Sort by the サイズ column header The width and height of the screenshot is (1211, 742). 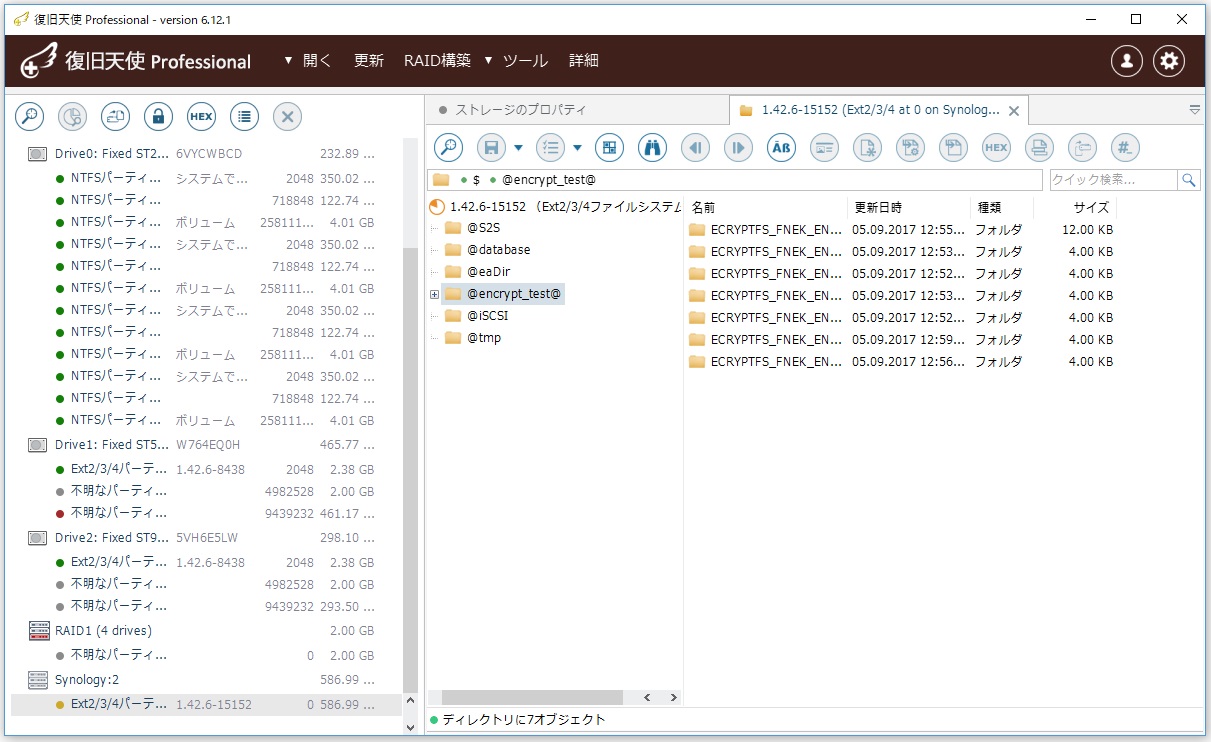coord(1075,208)
